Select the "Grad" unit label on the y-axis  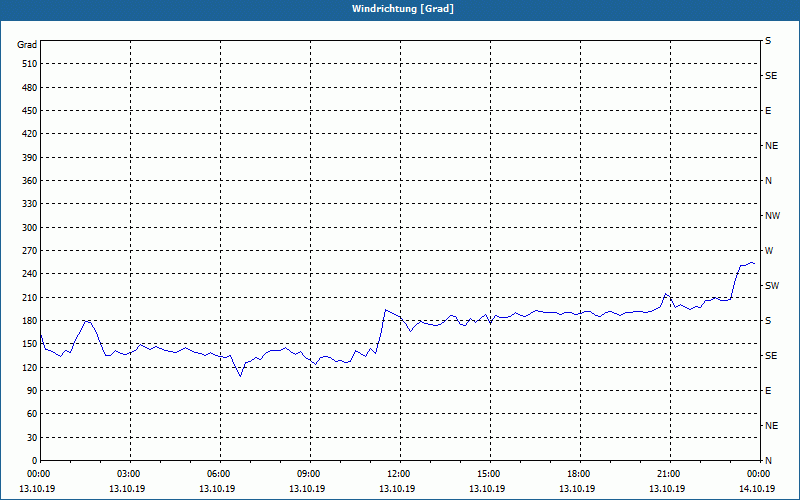pos(27,45)
